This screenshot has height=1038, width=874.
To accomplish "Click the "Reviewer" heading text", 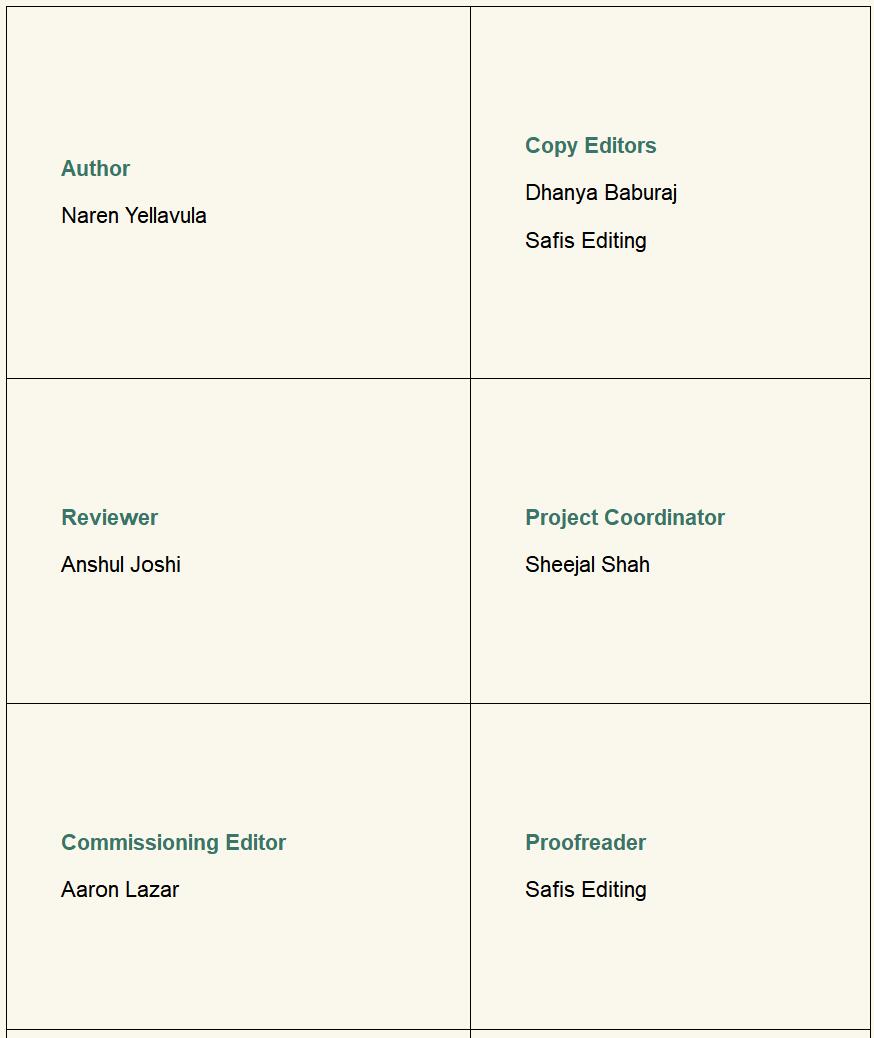I will [x=109, y=518].
